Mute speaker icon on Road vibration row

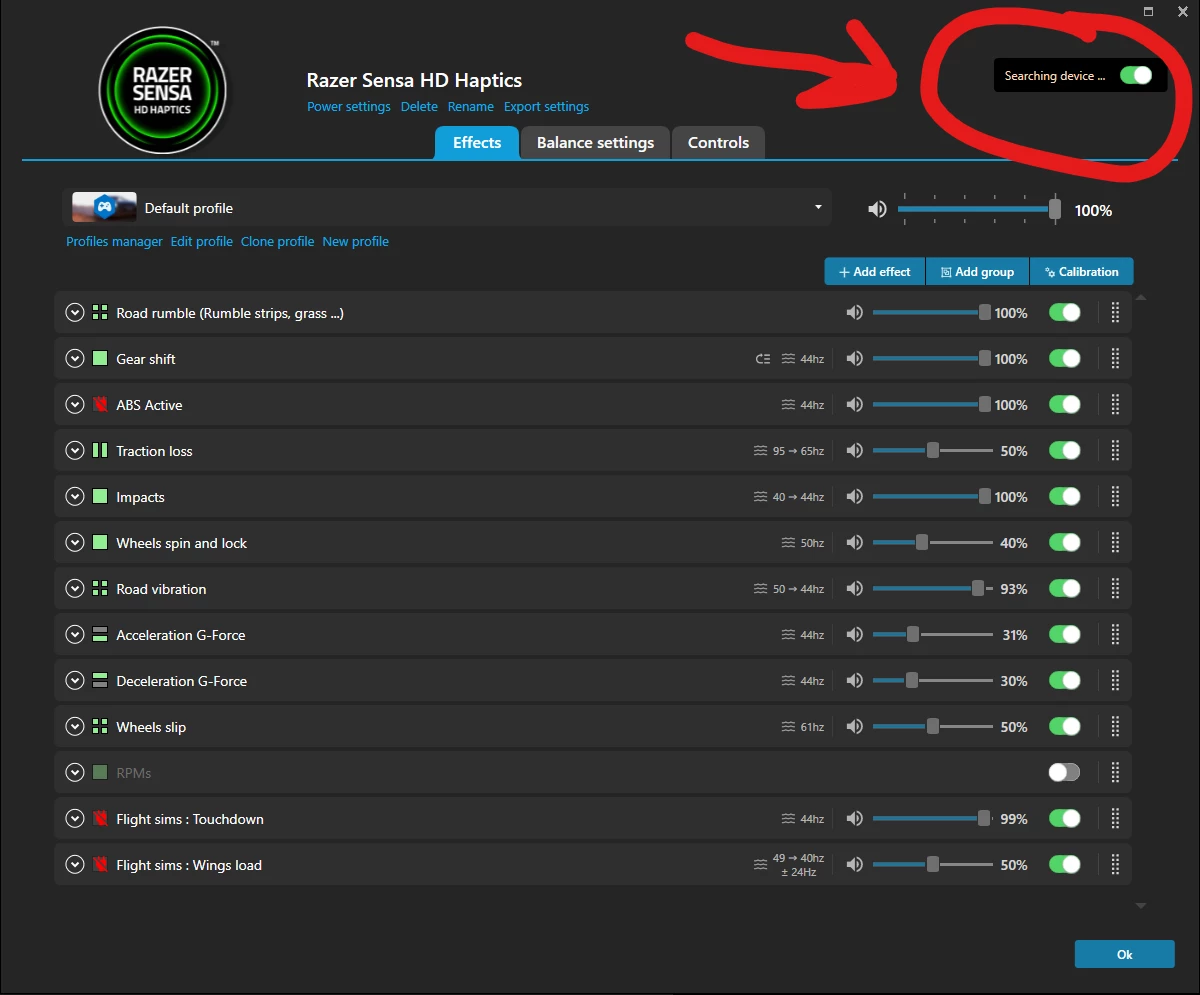point(854,589)
